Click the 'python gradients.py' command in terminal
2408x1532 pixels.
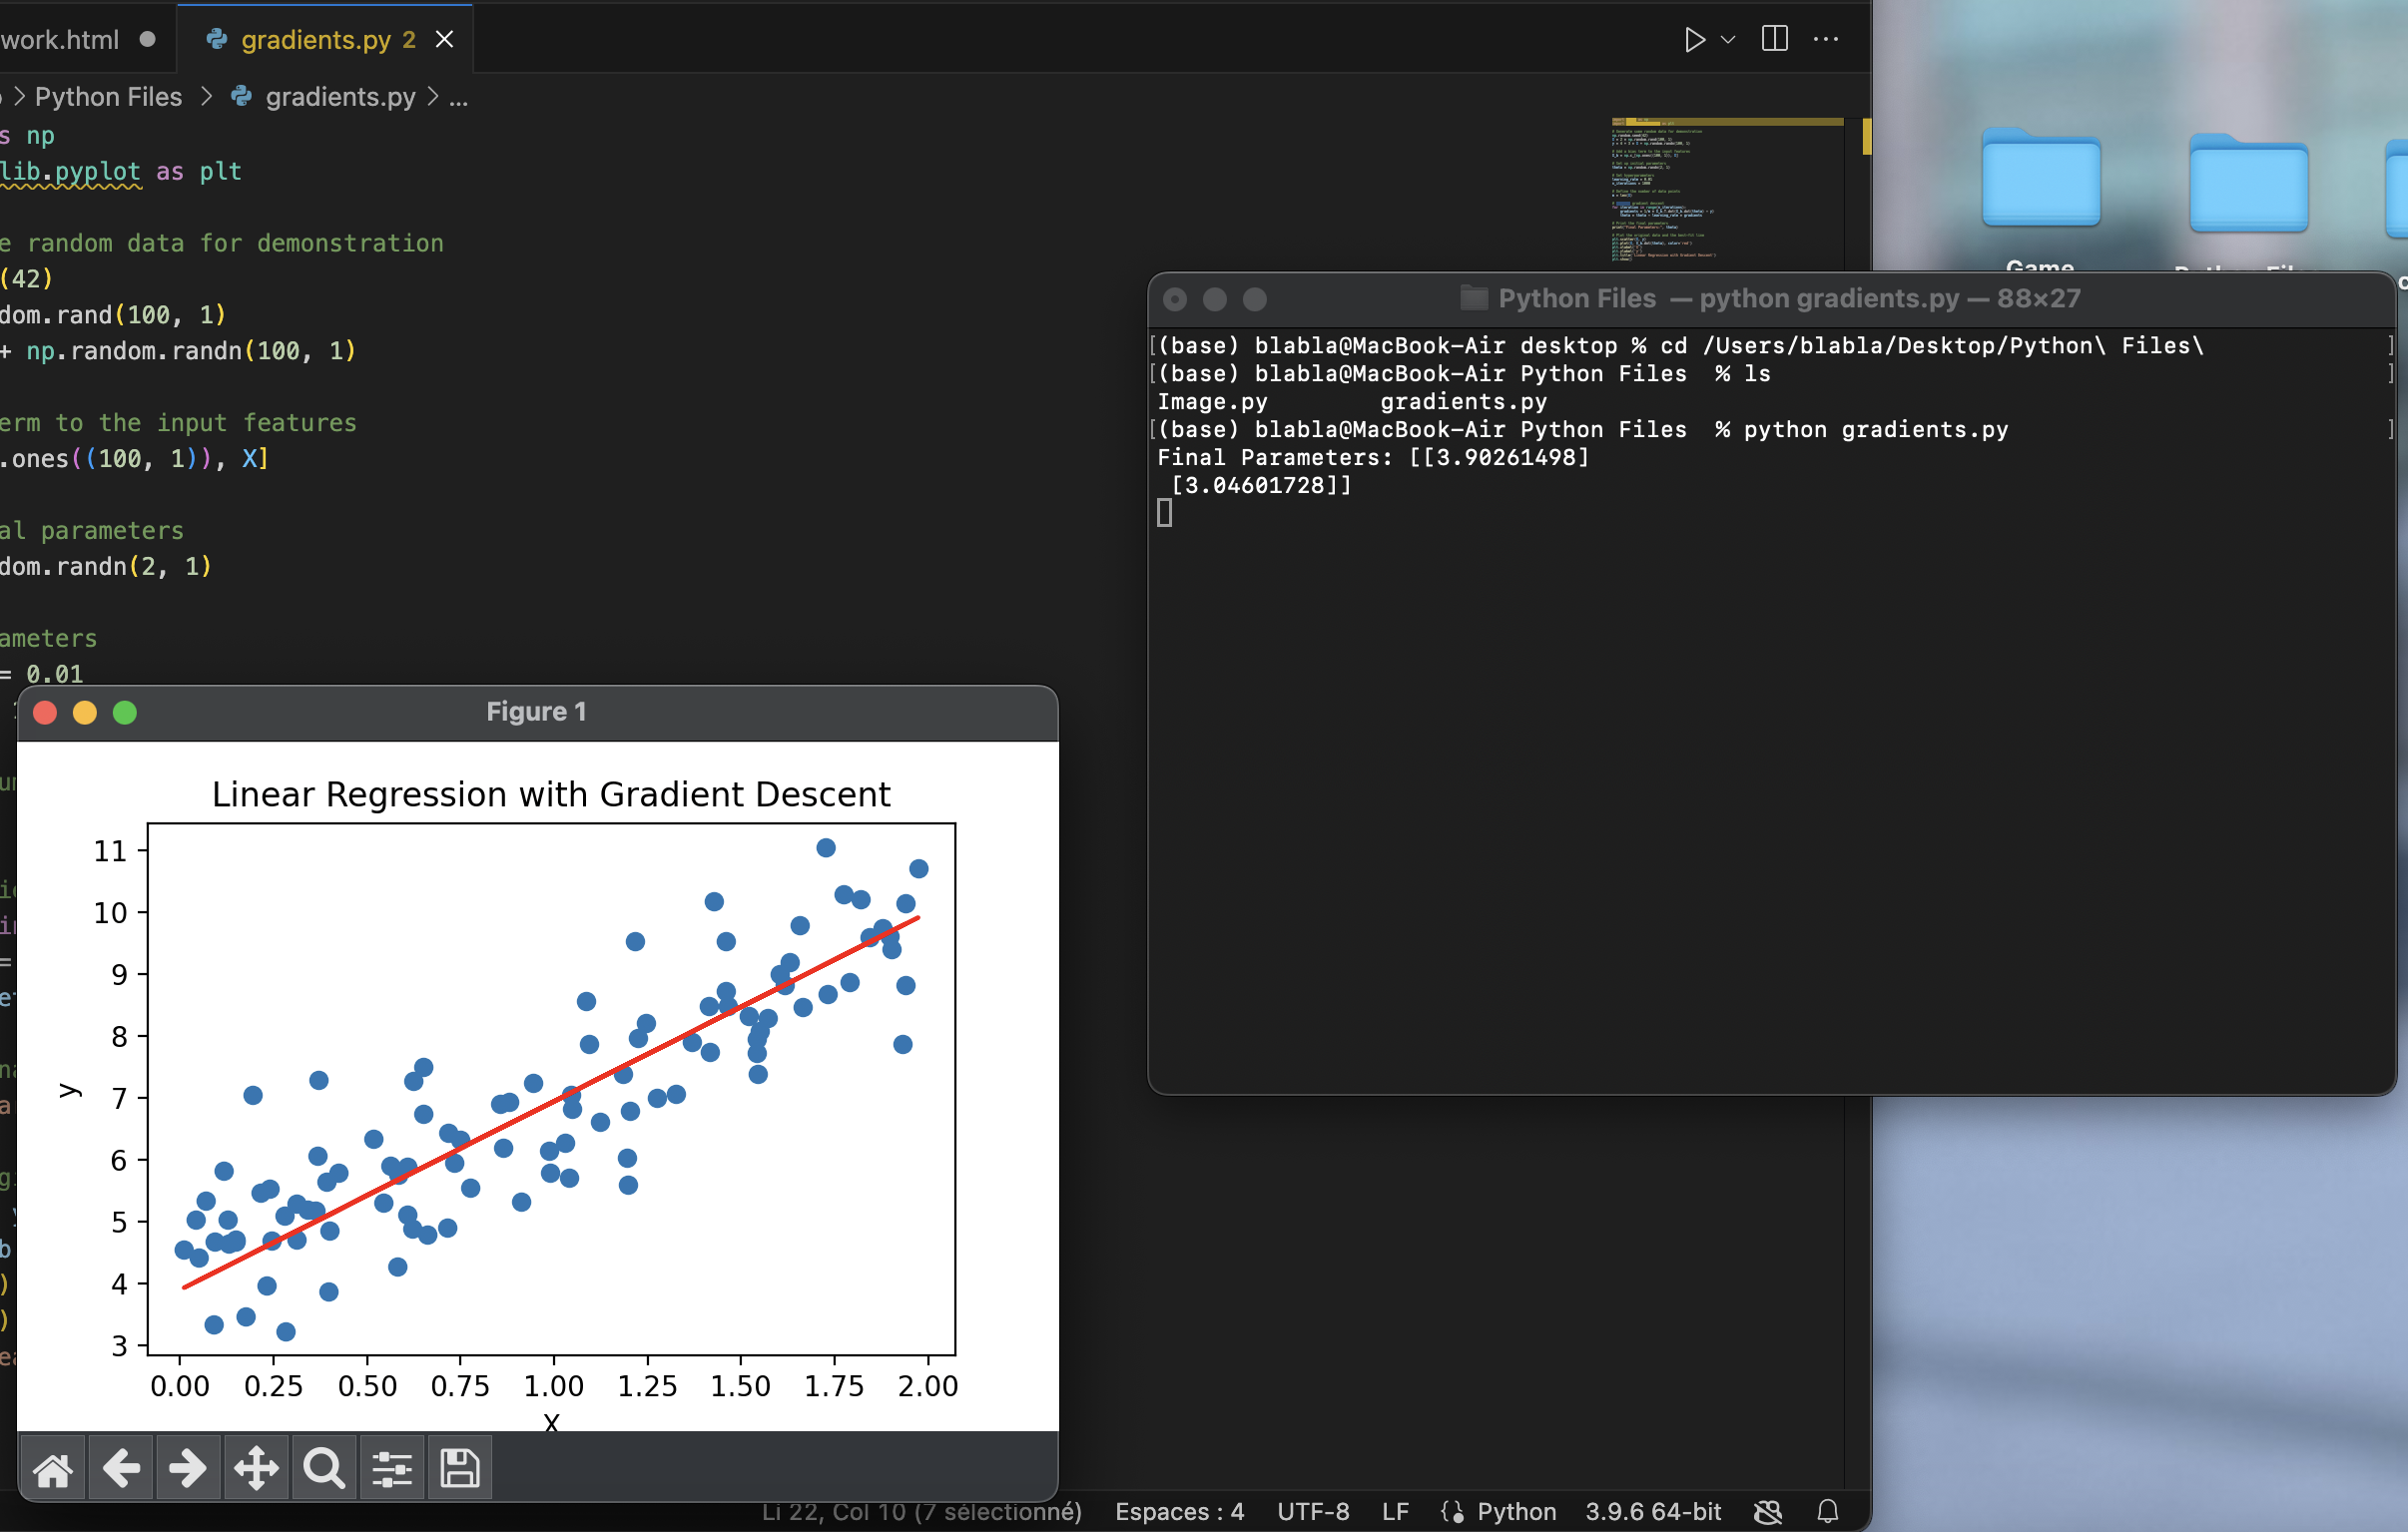(x=1876, y=430)
